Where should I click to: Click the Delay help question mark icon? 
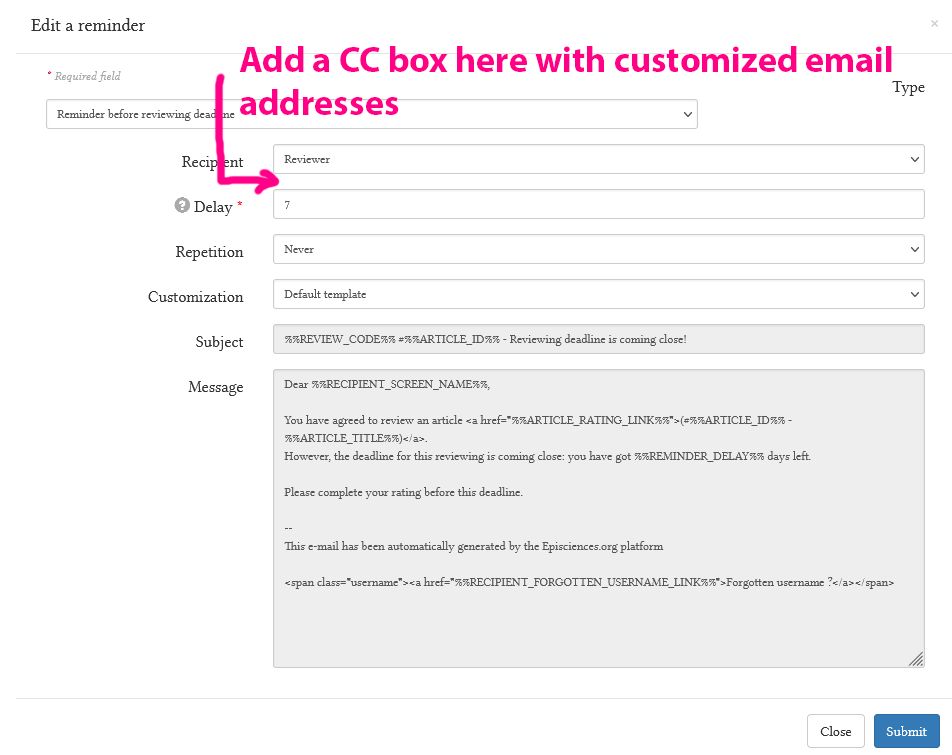[x=182, y=205]
